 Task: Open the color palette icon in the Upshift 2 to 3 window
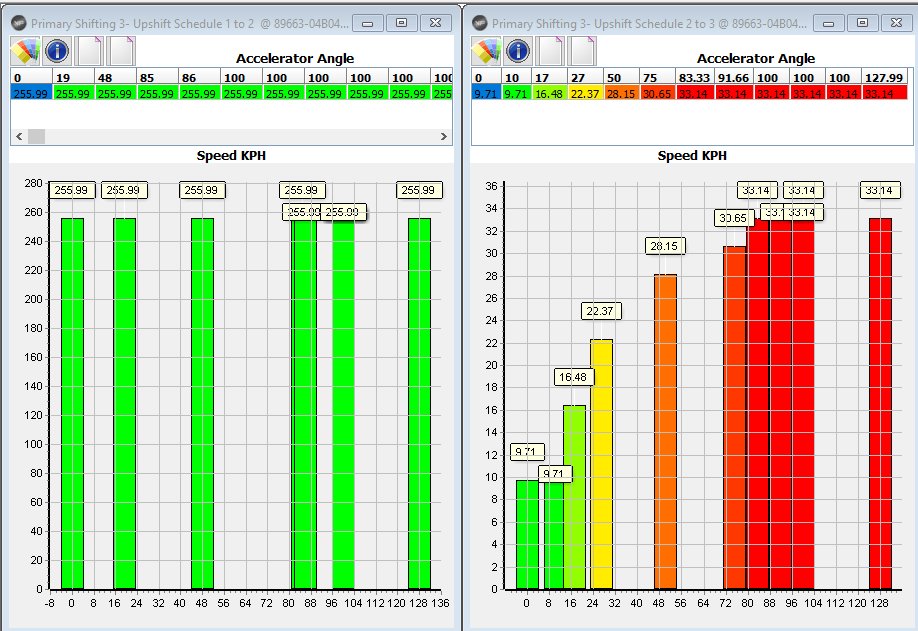(486, 51)
